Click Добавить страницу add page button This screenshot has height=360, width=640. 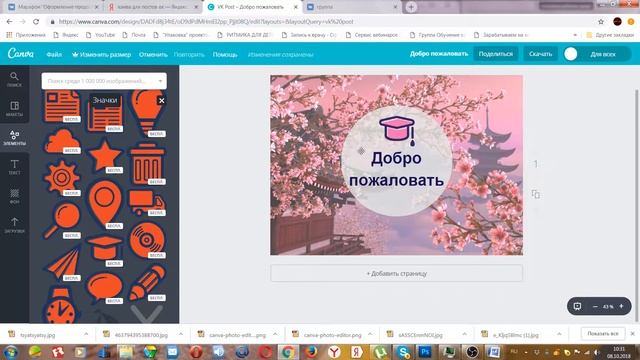click(x=396, y=273)
